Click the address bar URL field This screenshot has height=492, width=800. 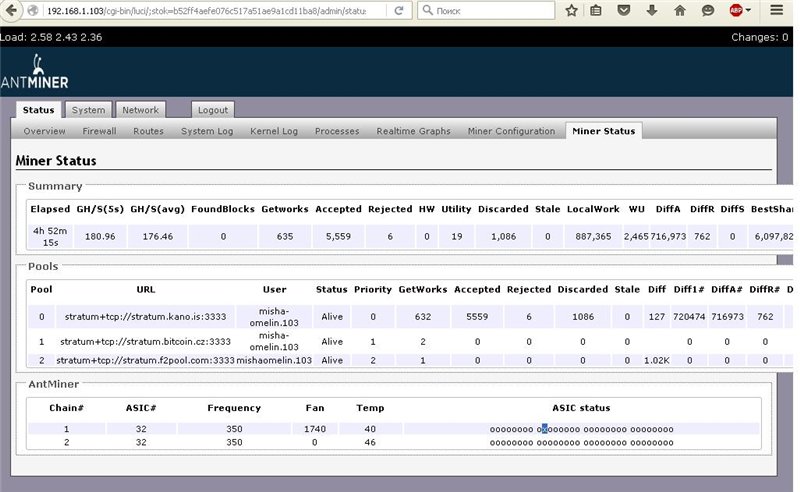point(200,10)
